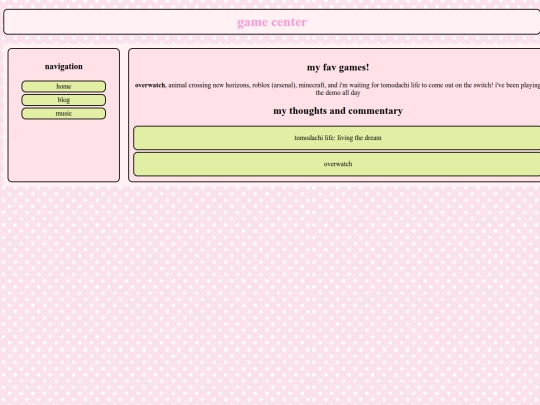Click the my fav games! heading

click(338, 68)
